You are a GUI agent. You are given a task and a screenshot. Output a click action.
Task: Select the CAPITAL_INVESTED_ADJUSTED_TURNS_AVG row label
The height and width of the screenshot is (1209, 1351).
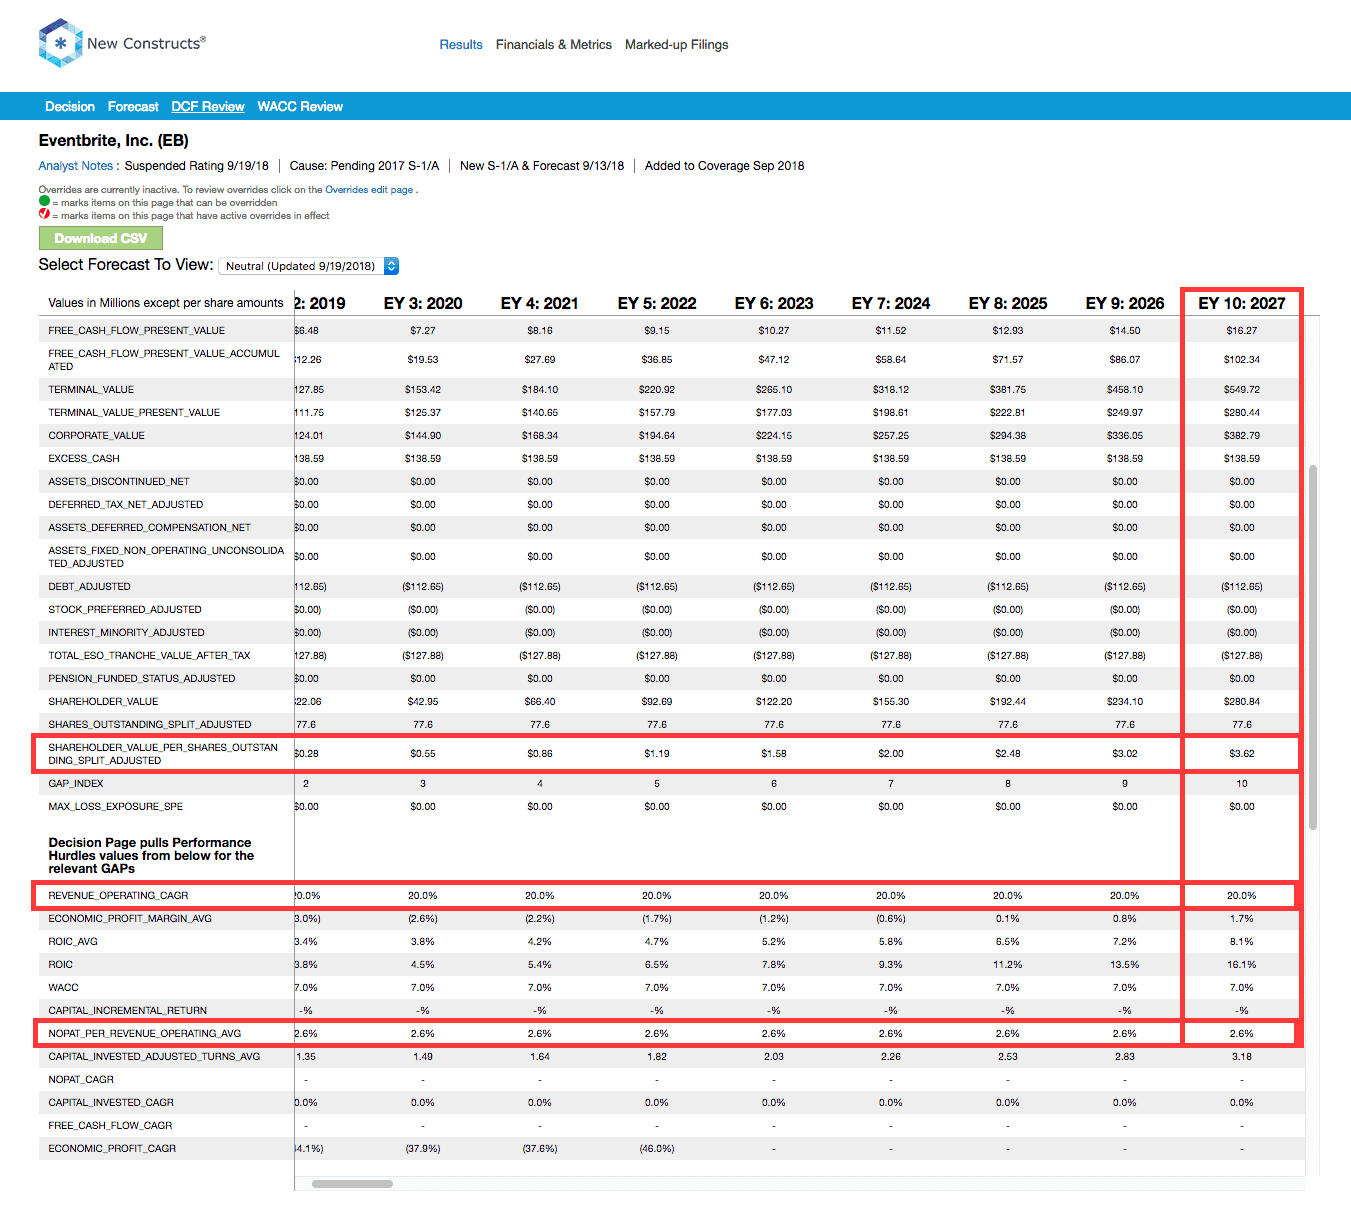point(154,1057)
